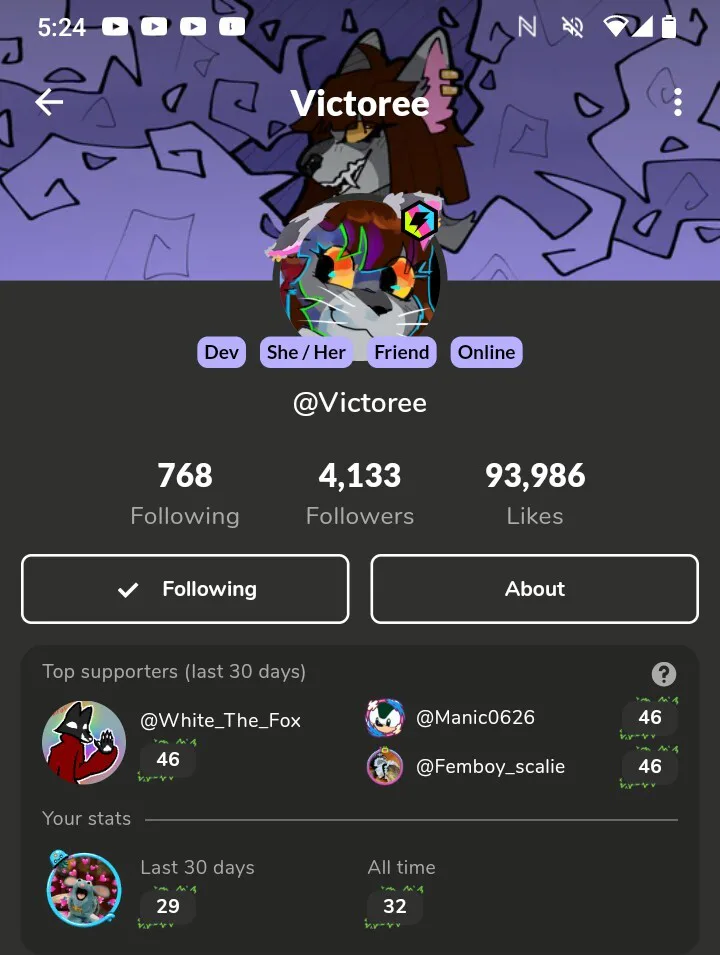Tap the lightning bolt badge on avatar

(419, 220)
